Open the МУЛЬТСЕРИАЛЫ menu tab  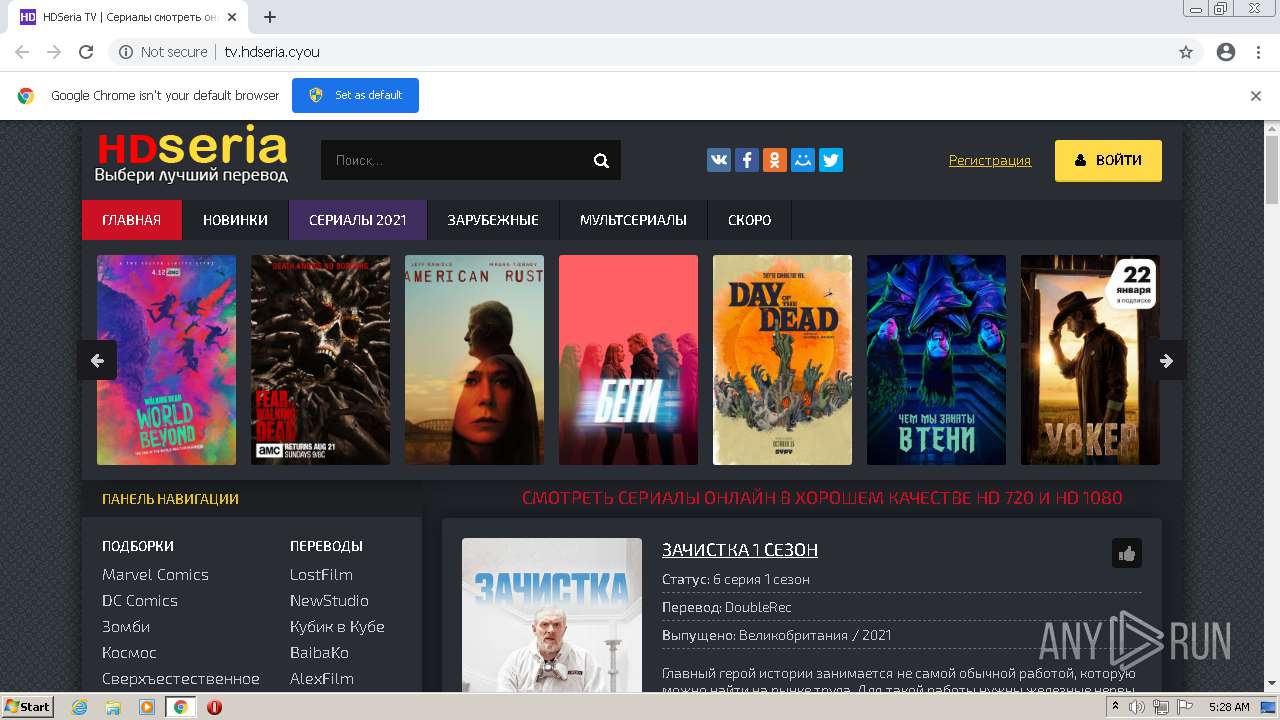point(633,220)
